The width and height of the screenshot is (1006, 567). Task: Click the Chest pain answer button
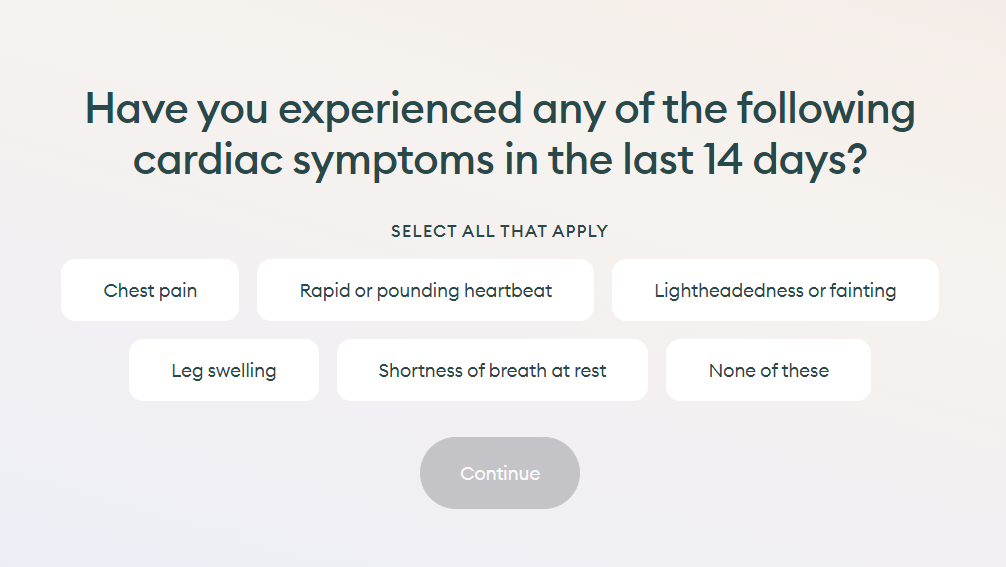coord(150,291)
